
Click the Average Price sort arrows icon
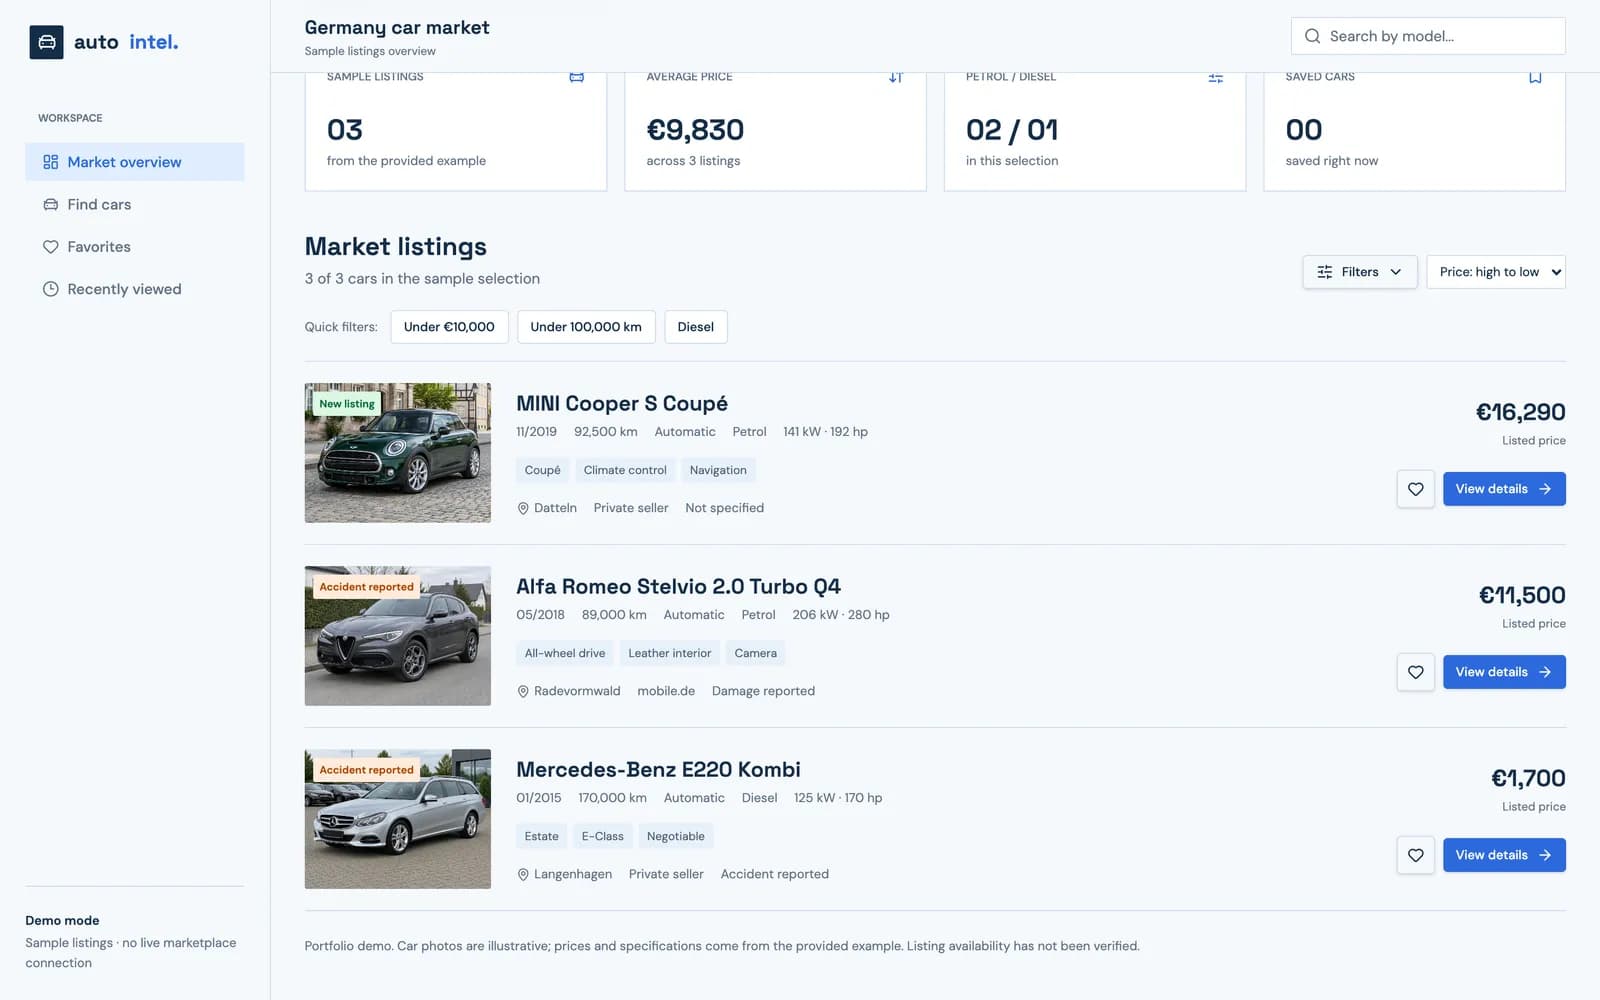click(x=896, y=77)
